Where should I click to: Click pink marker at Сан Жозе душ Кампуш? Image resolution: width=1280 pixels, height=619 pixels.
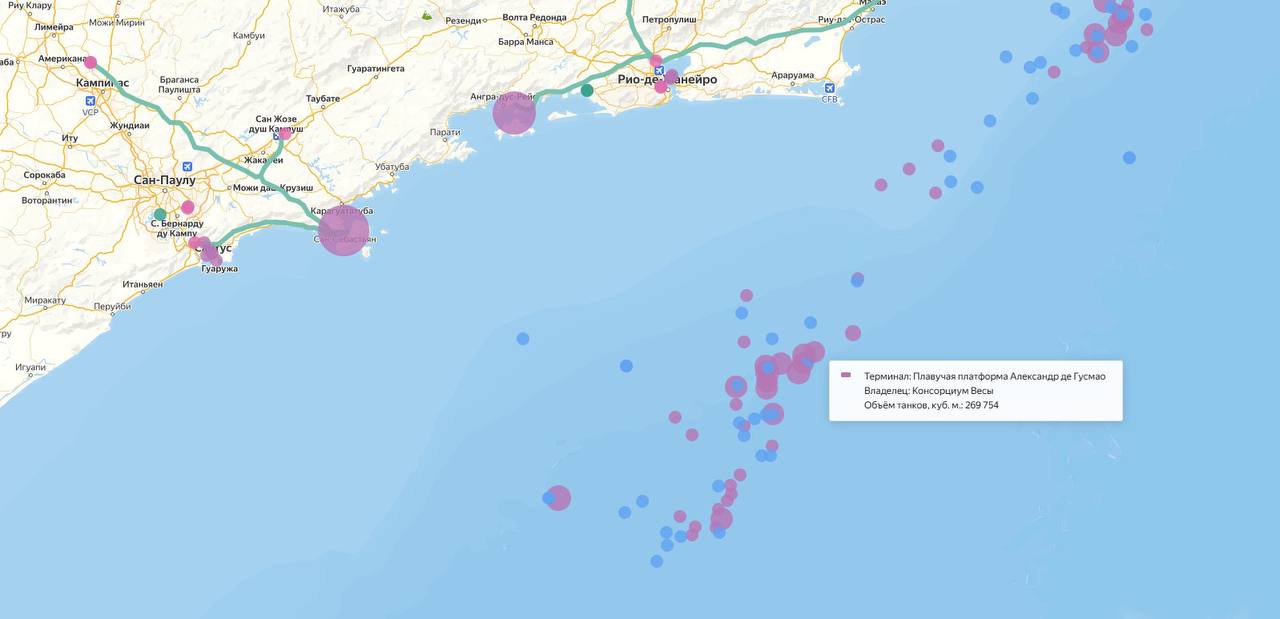pyautogui.click(x=285, y=133)
